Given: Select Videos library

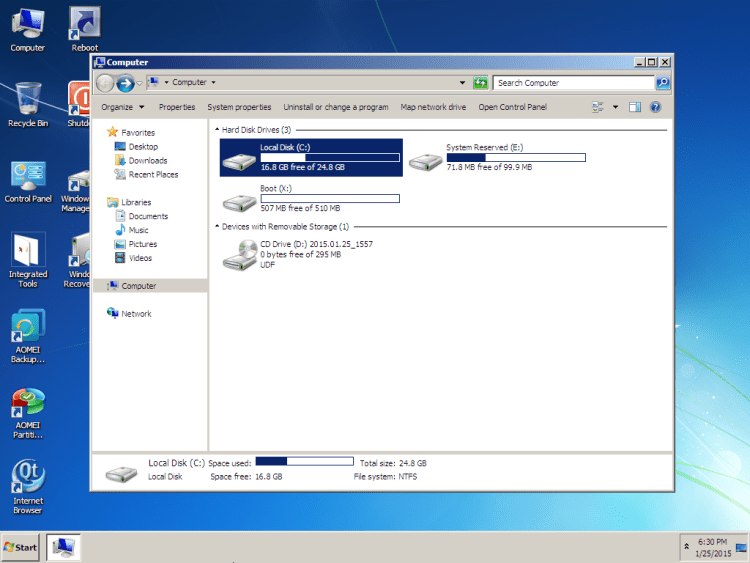Looking at the screenshot, I should [x=140, y=257].
